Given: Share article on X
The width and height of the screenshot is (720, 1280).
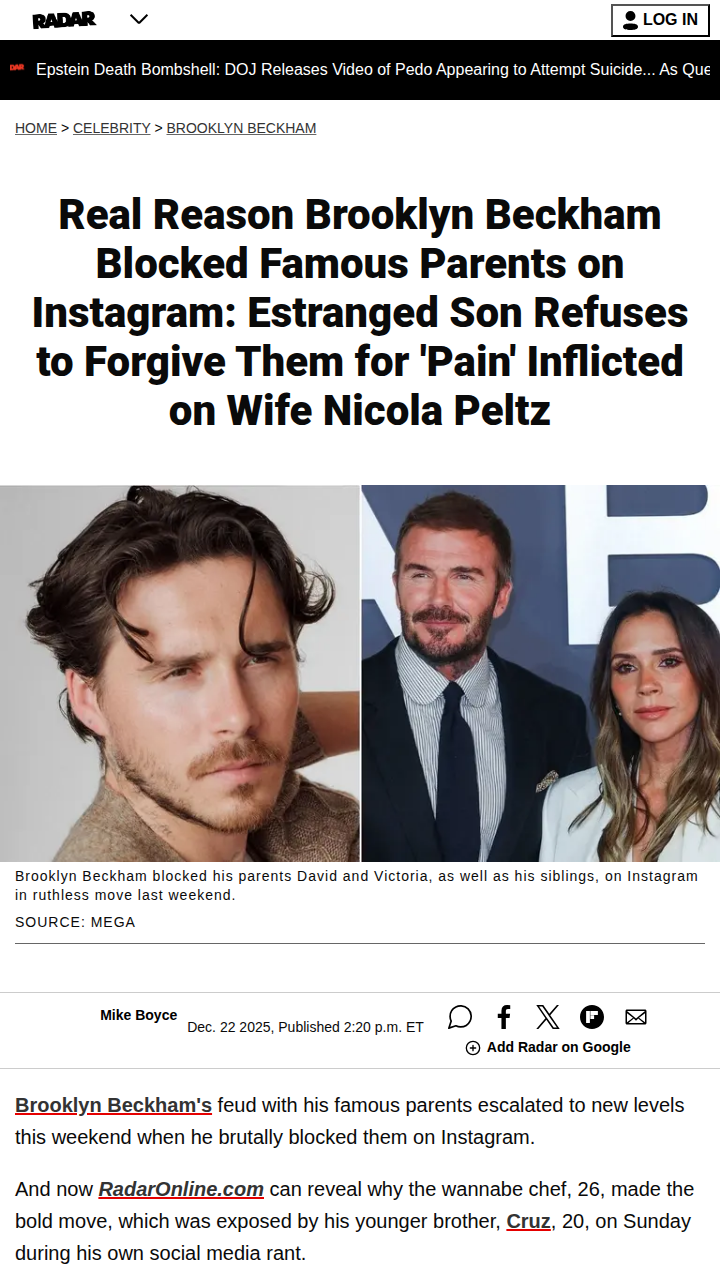Looking at the screenshot, I should (x=548, y=1017).
